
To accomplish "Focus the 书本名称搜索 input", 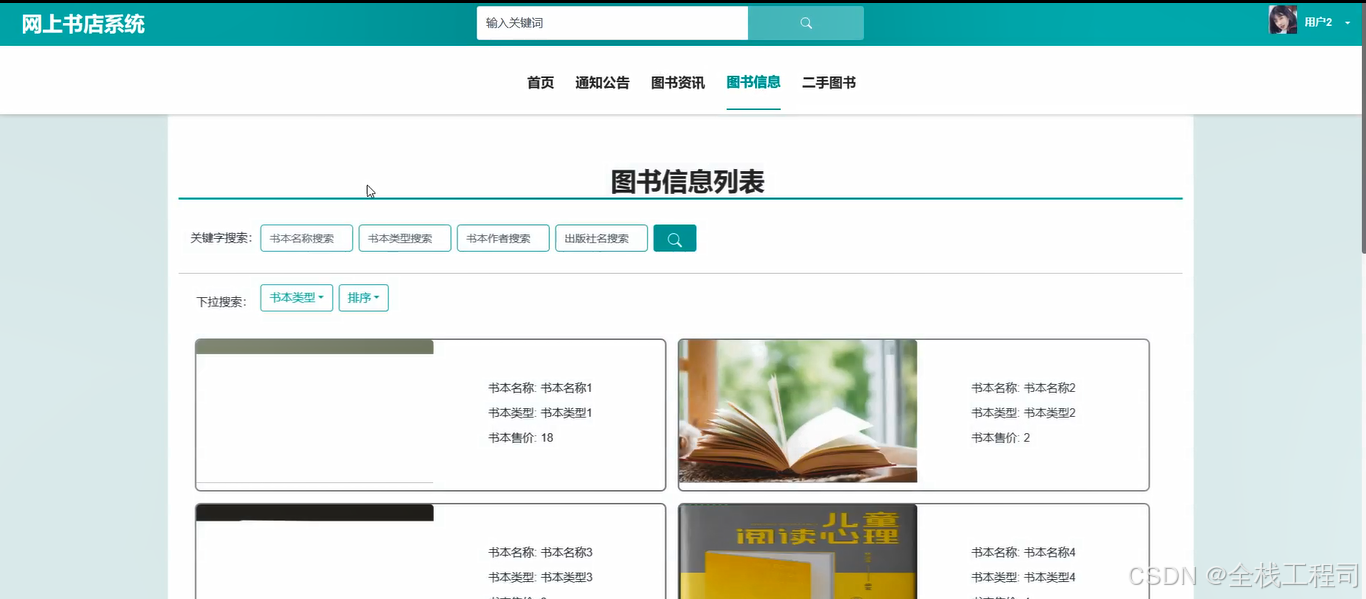I will point(307,238).
